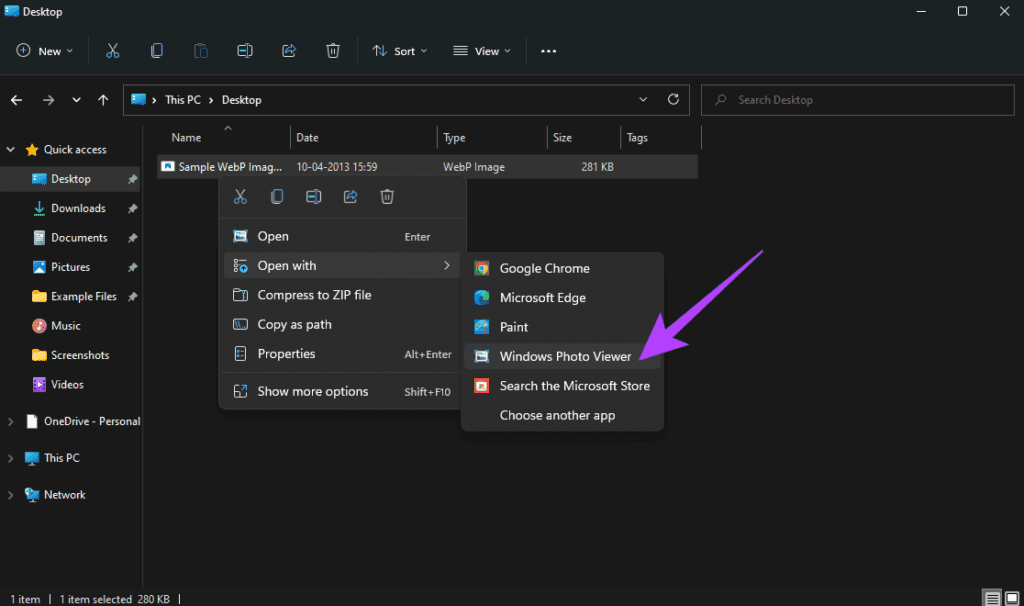The image size is (1024, 606).
Task: Go forward with the forward arrow
Action: tap(48, 100)
